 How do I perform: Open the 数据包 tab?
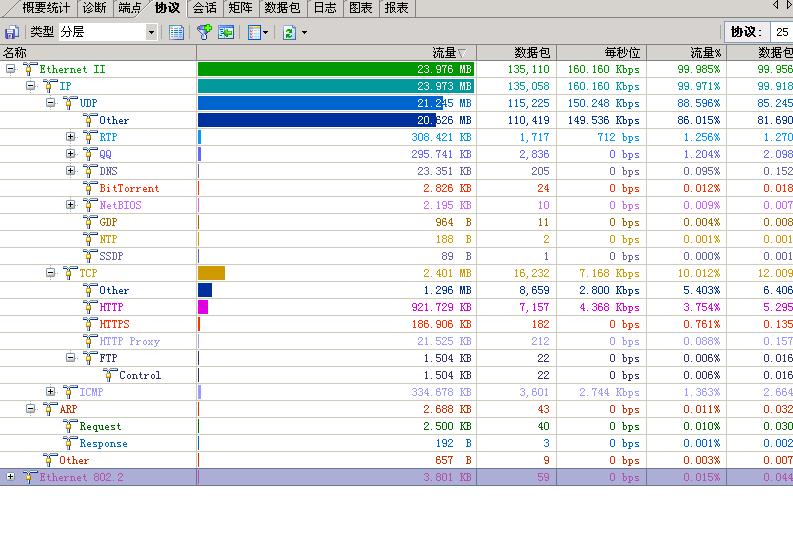[281, 8]
